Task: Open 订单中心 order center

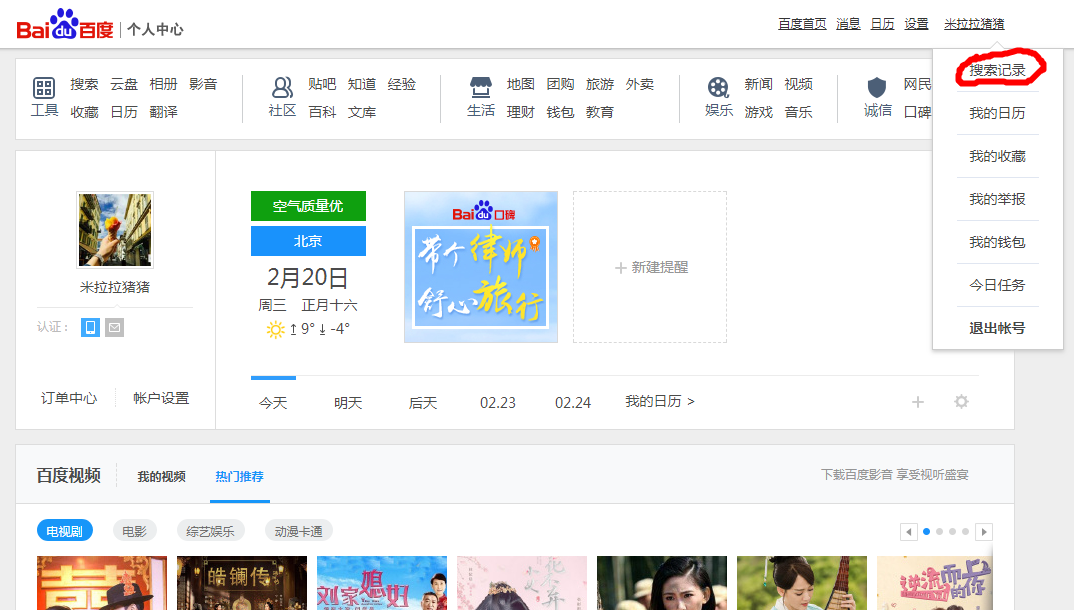Action: pyautogui.click(x=69, y=398)
